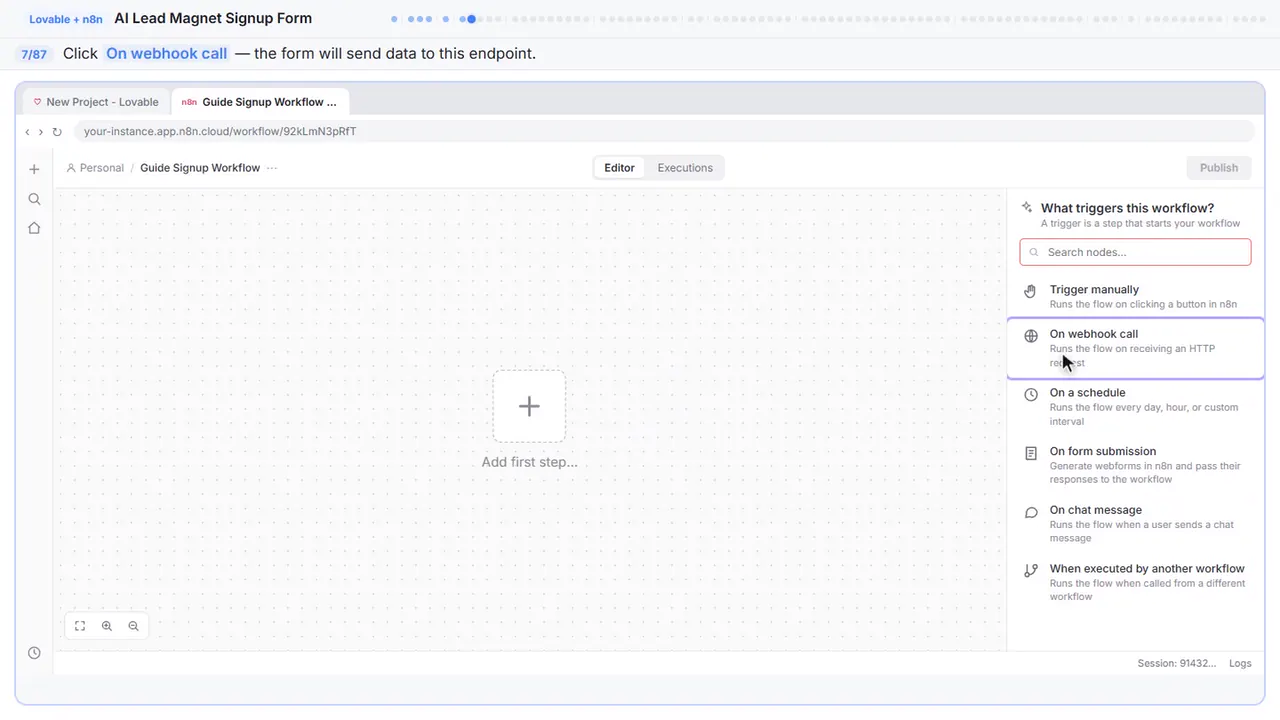Viewport: 1280px width, 720px height.
Task: Choose the On chat message bubble icon
Action: point(1031,512)
